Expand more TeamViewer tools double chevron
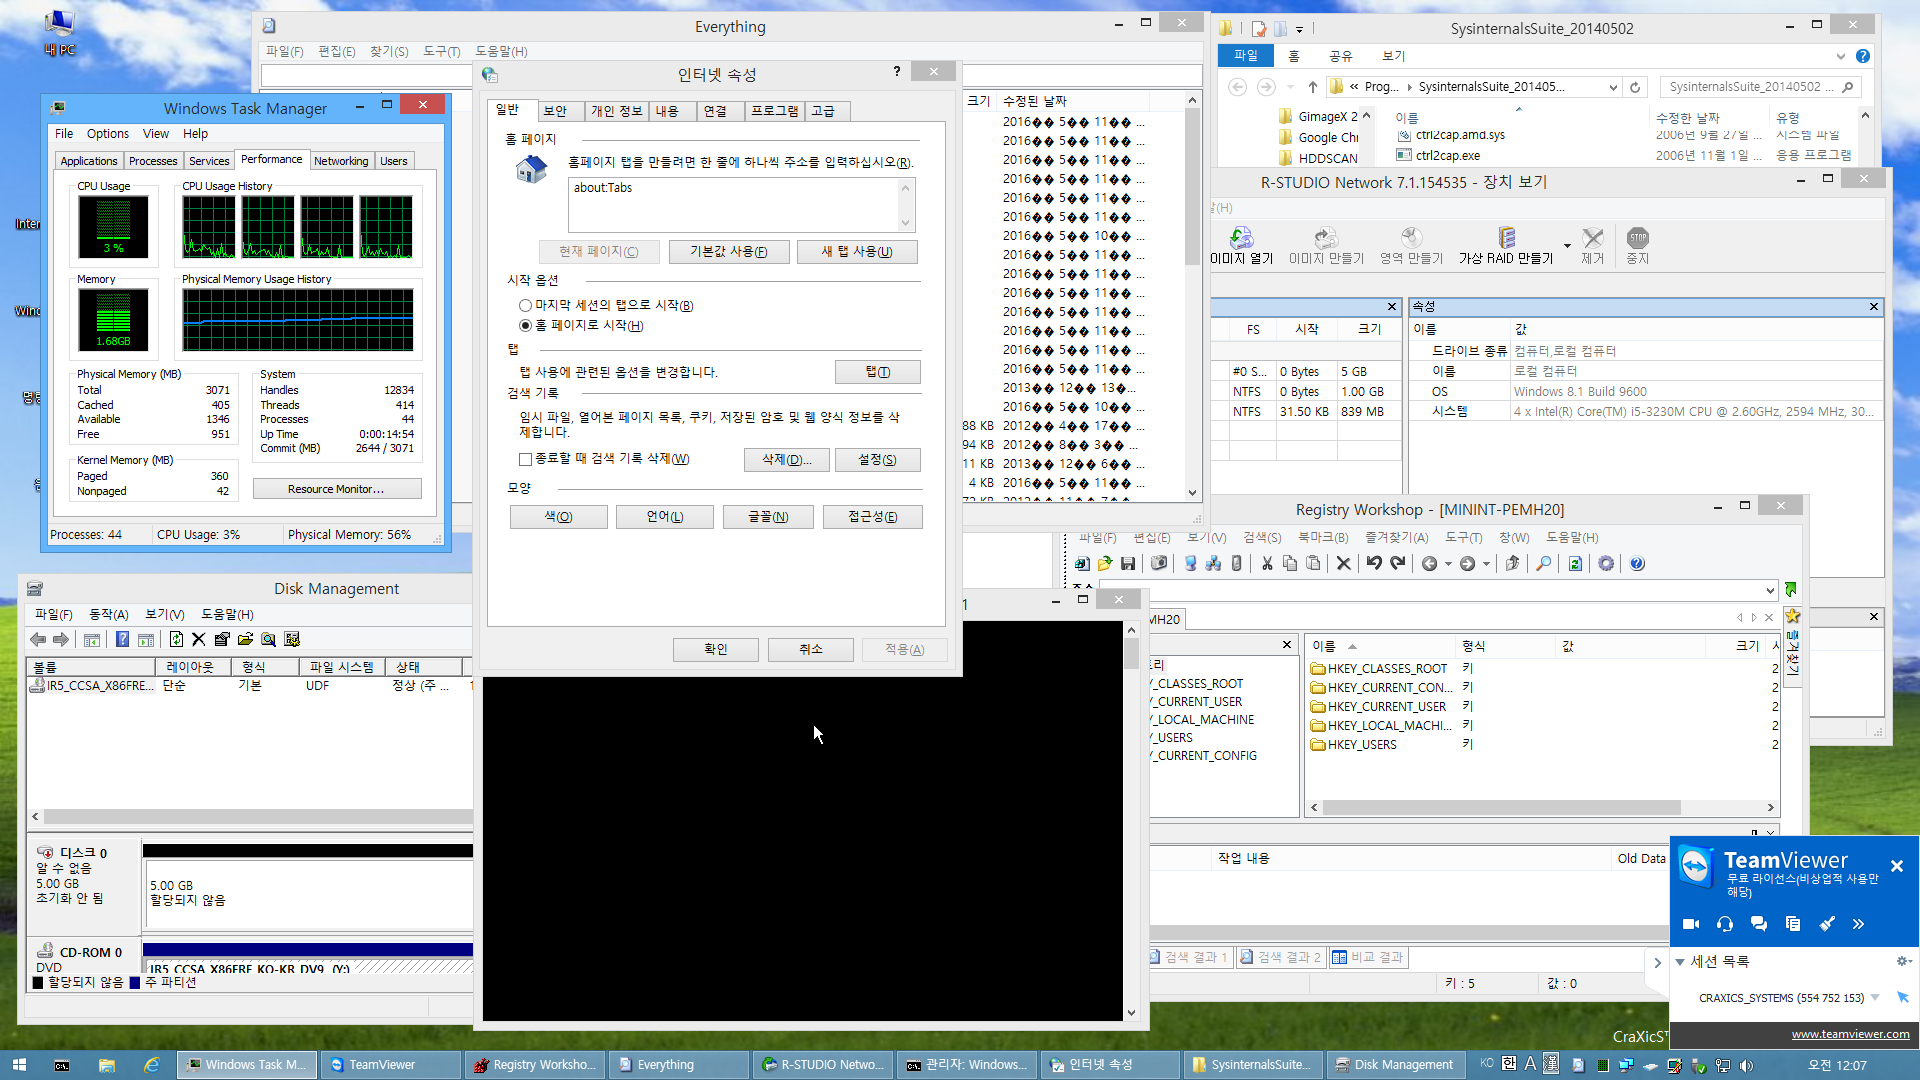 click(x=1858, y=924)
